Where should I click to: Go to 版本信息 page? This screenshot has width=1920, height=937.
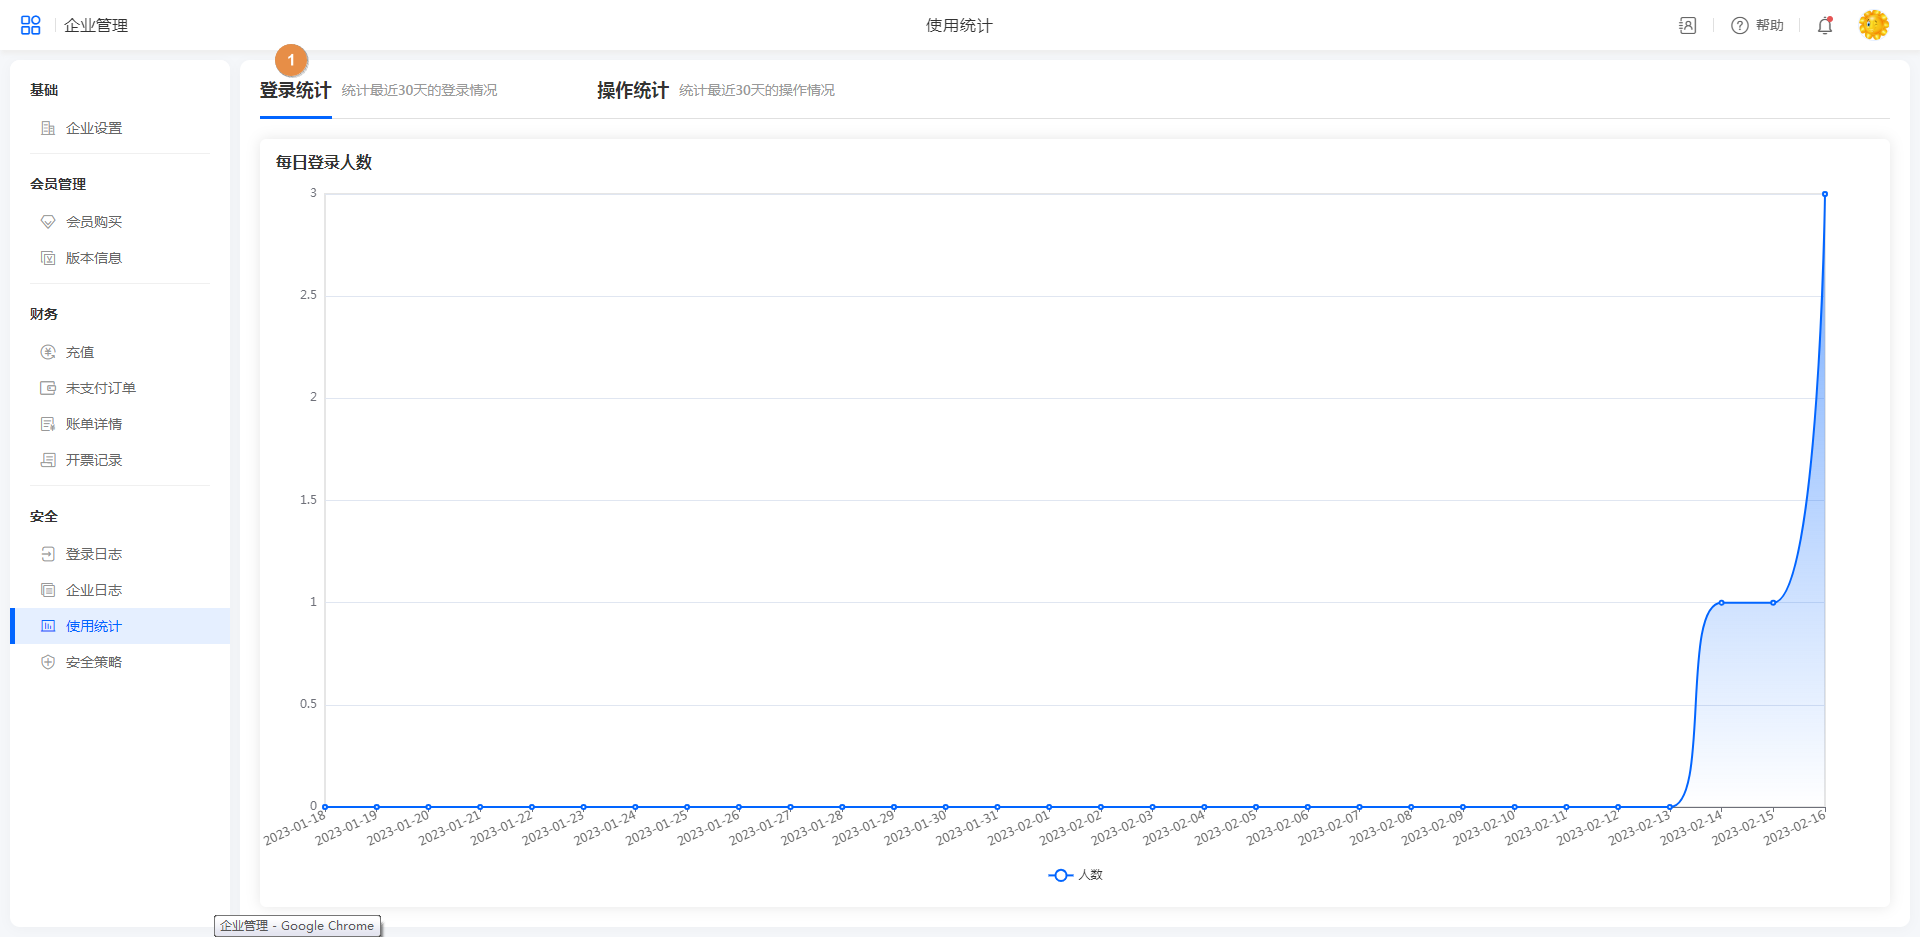(x=93, y=258)
